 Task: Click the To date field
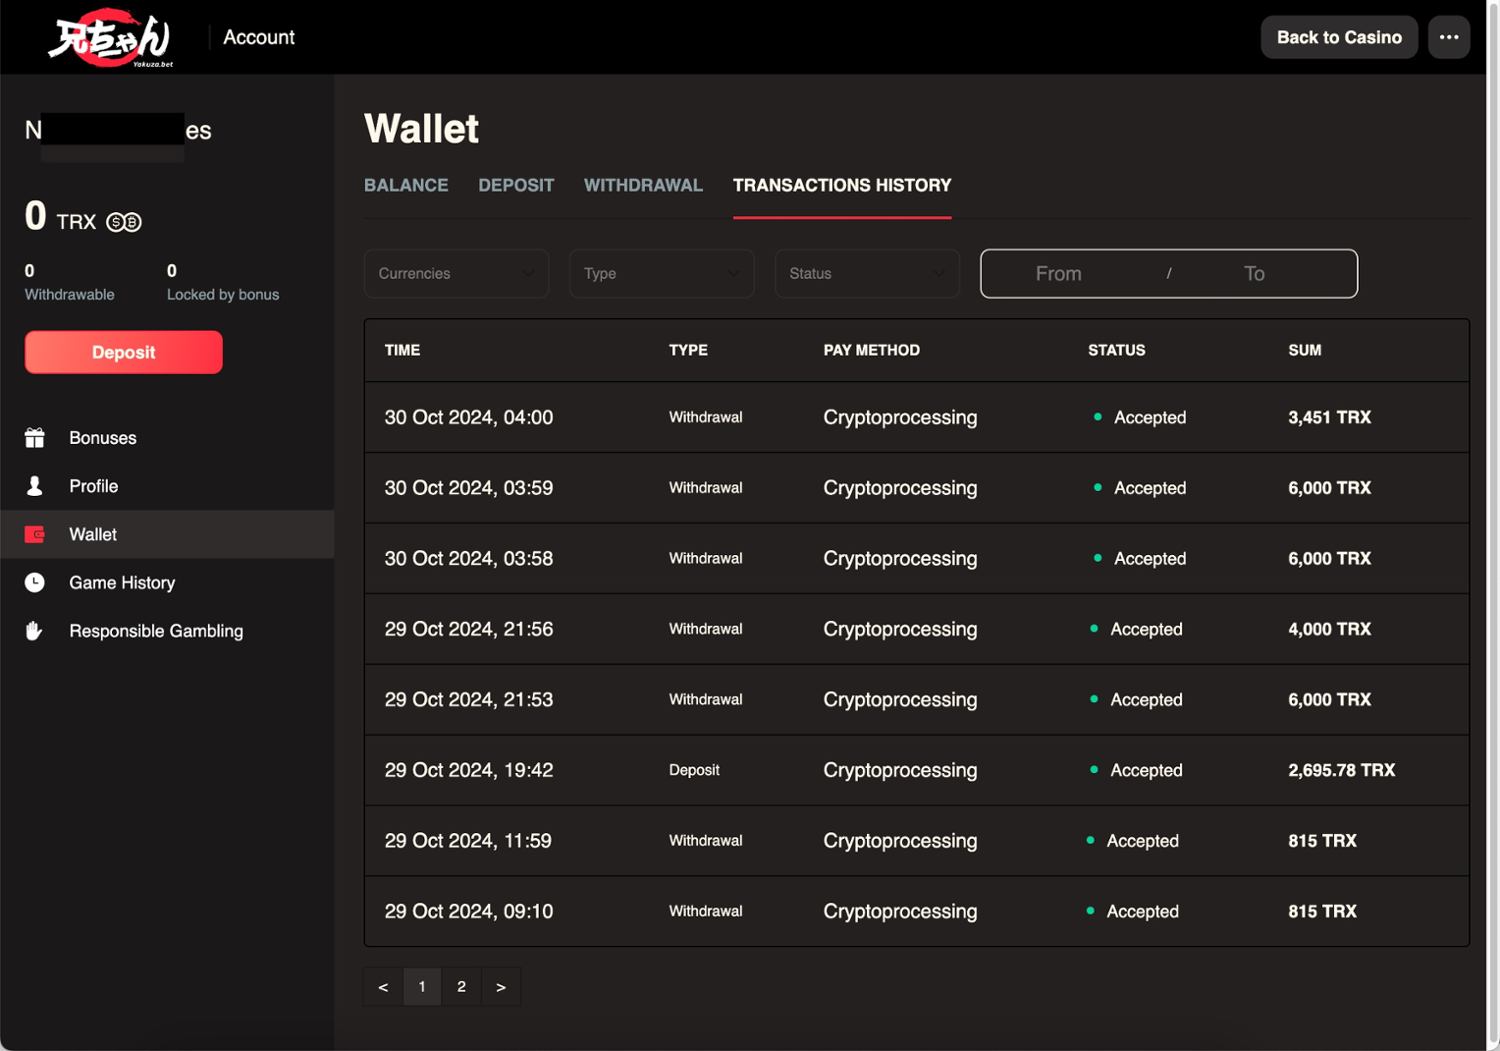1254,274
